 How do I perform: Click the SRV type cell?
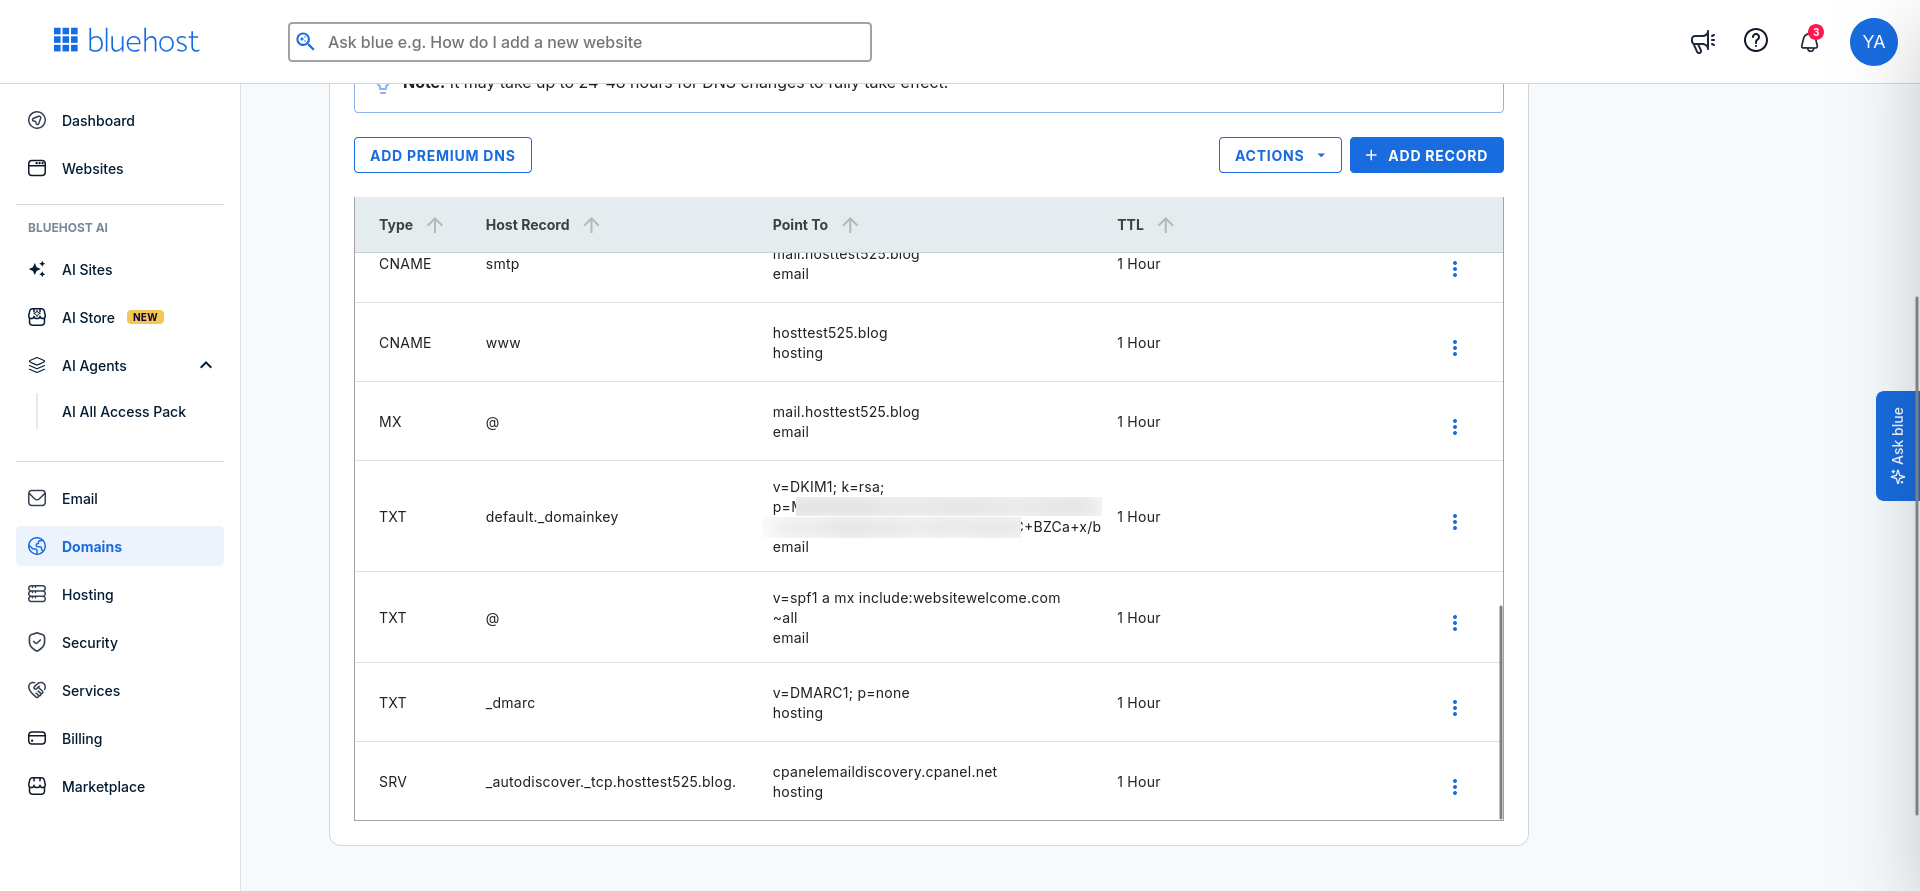(x=393, y=782)
